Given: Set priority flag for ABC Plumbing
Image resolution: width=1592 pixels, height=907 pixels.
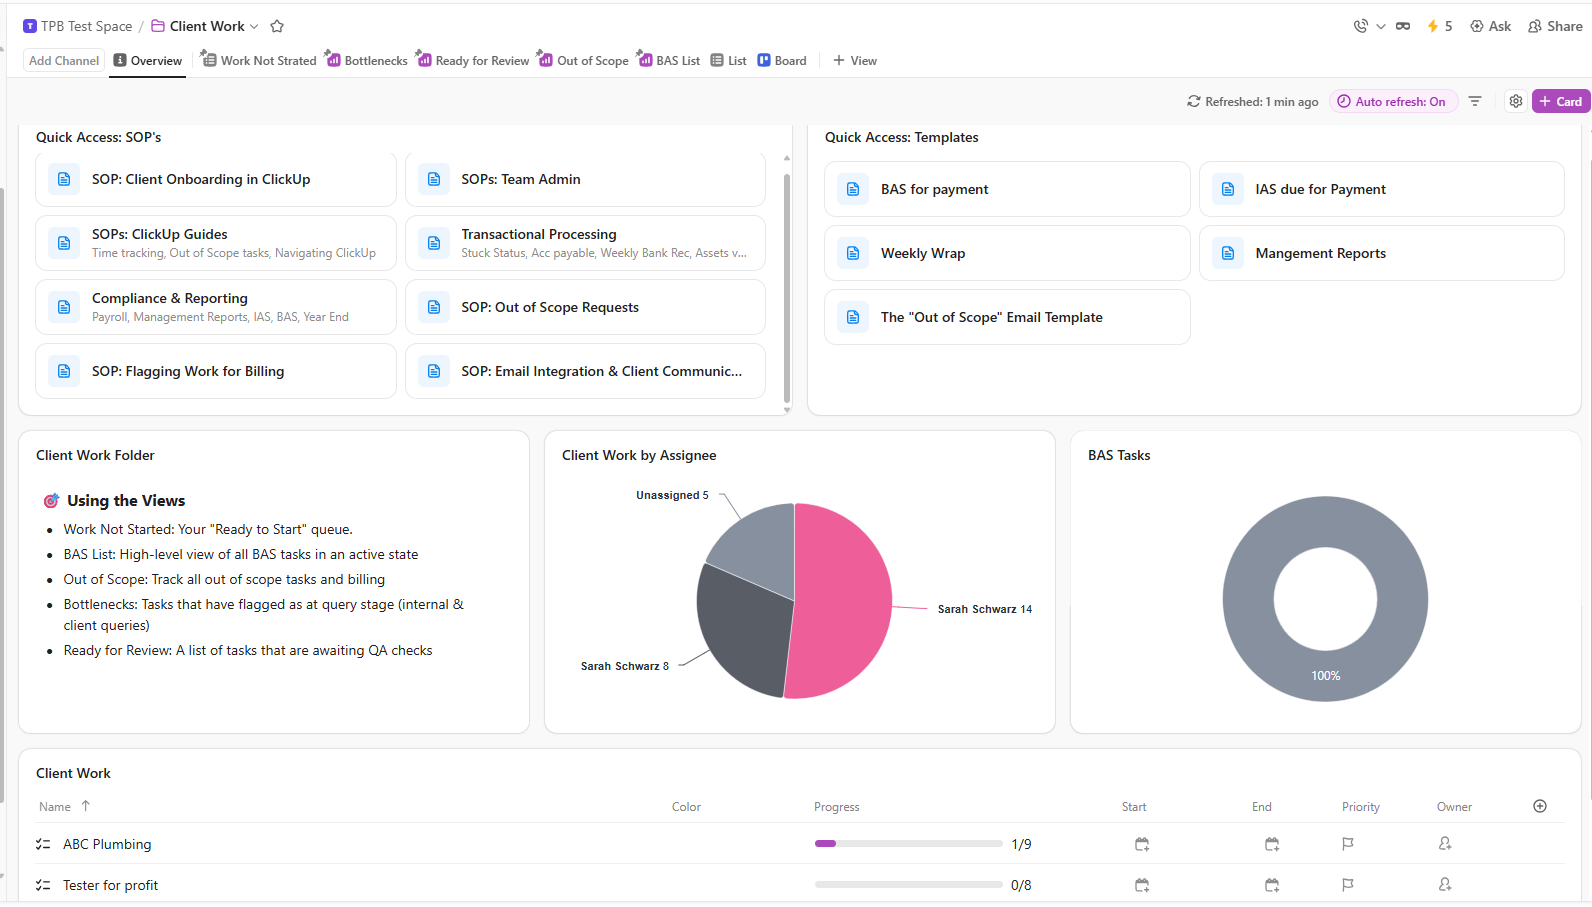Looking at the screenshot, I should (1348, 844).
